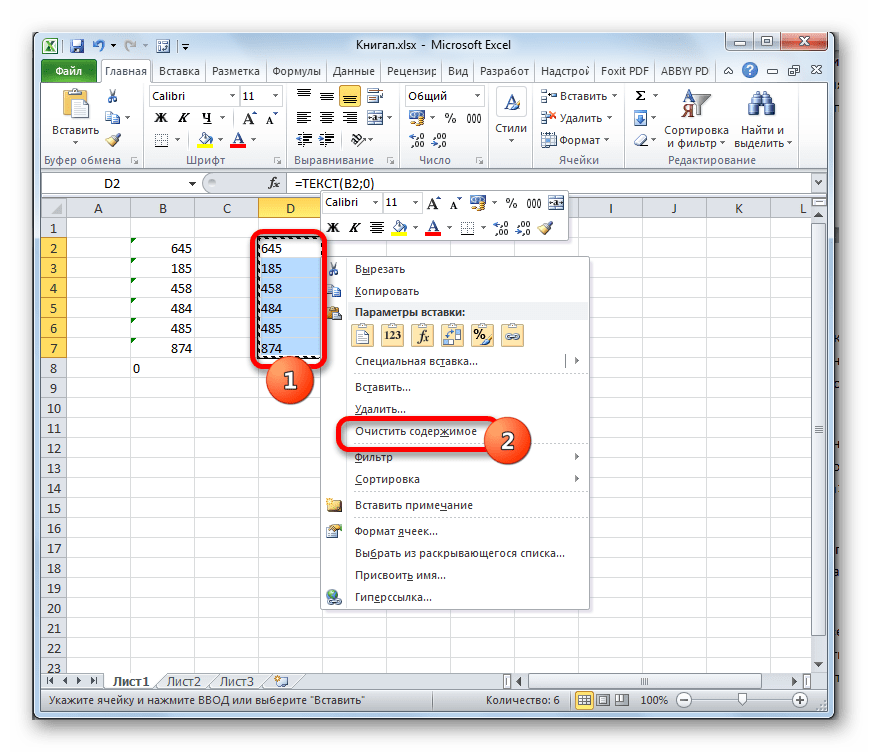Image resolution: width=871 pixels, height=752 pixels.
Task: Open mini toolbar font size dropdown
Action: point(415,203)
